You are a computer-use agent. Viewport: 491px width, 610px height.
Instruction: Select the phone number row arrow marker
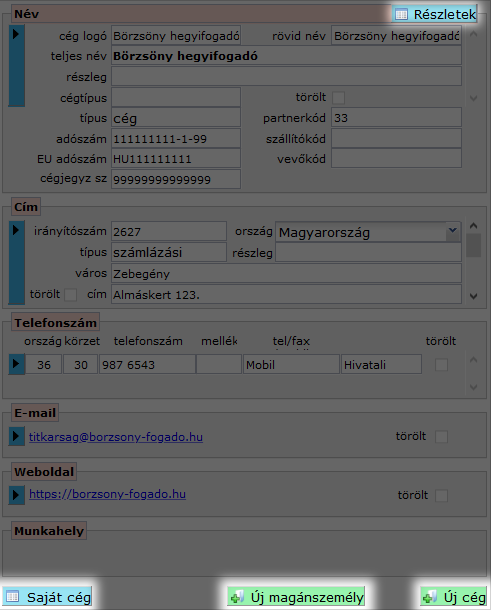click(x=16, y=365)
